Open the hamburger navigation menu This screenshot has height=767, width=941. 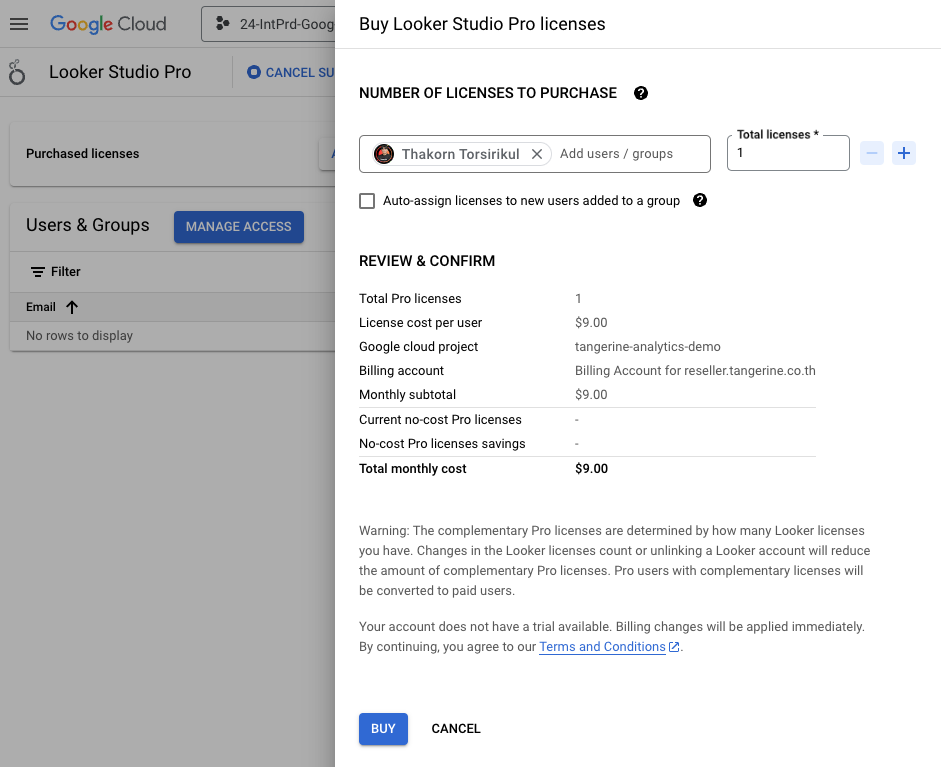coord(19,24)
